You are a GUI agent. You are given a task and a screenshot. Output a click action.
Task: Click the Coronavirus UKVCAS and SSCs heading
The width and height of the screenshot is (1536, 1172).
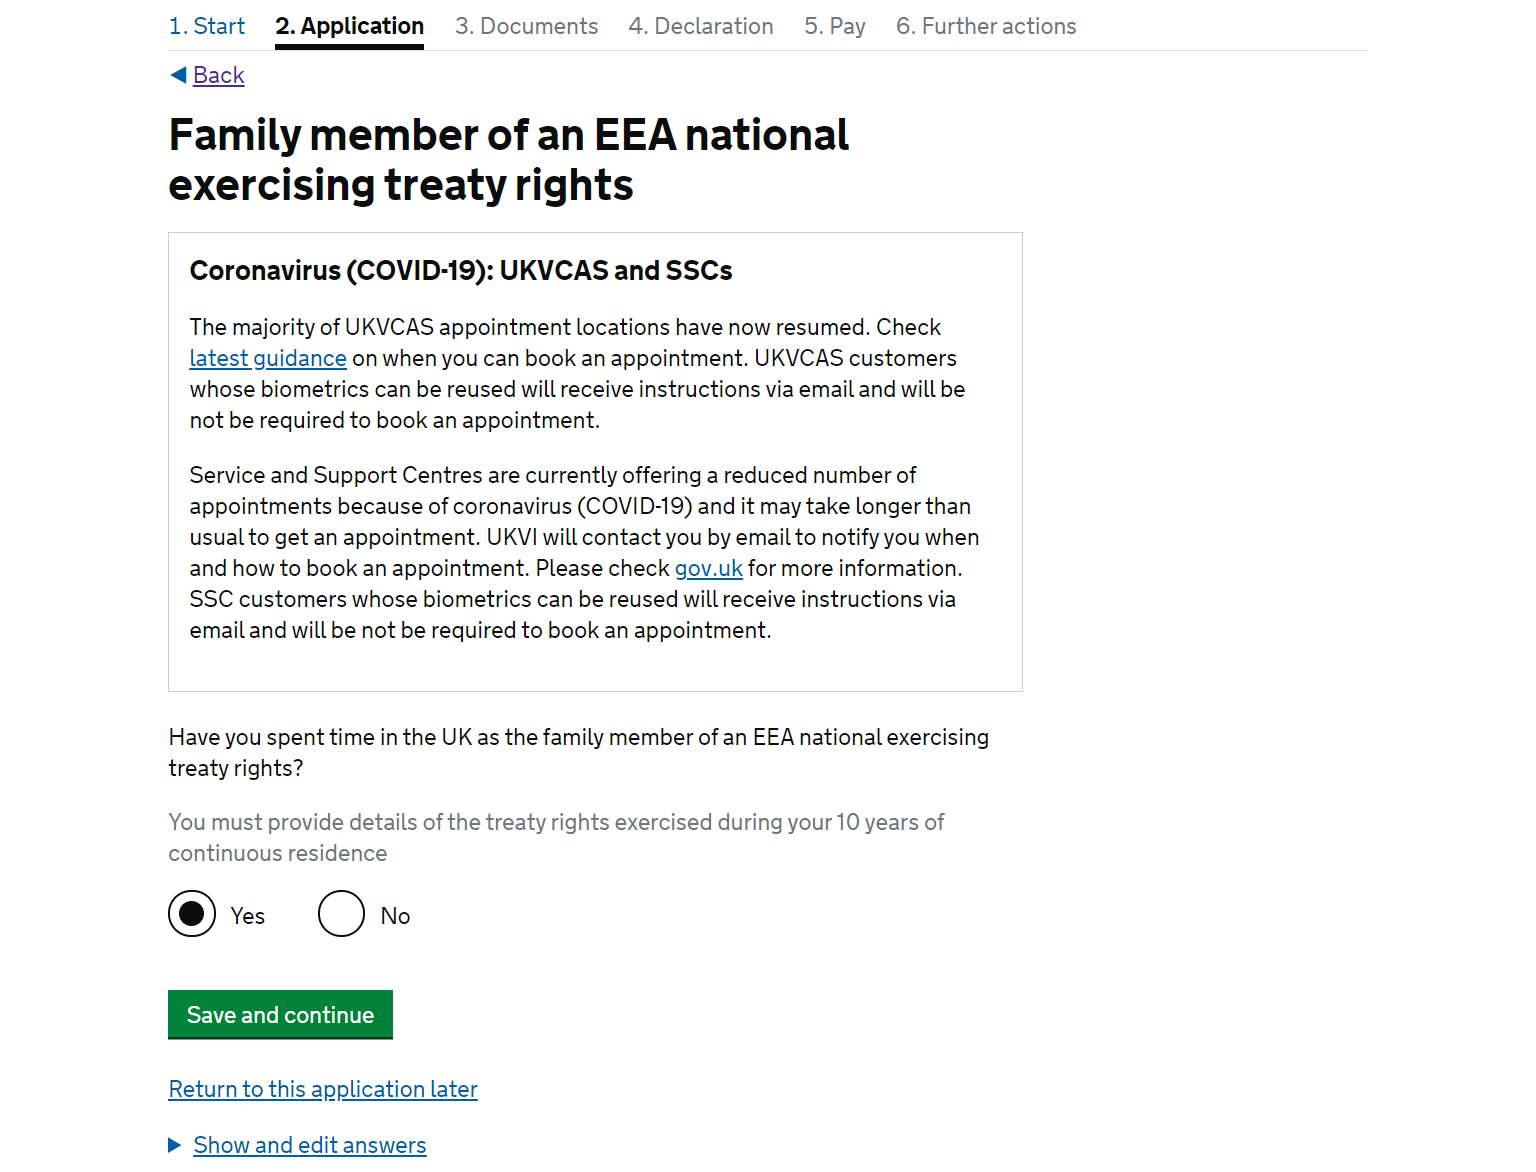[x=461, y=271]
